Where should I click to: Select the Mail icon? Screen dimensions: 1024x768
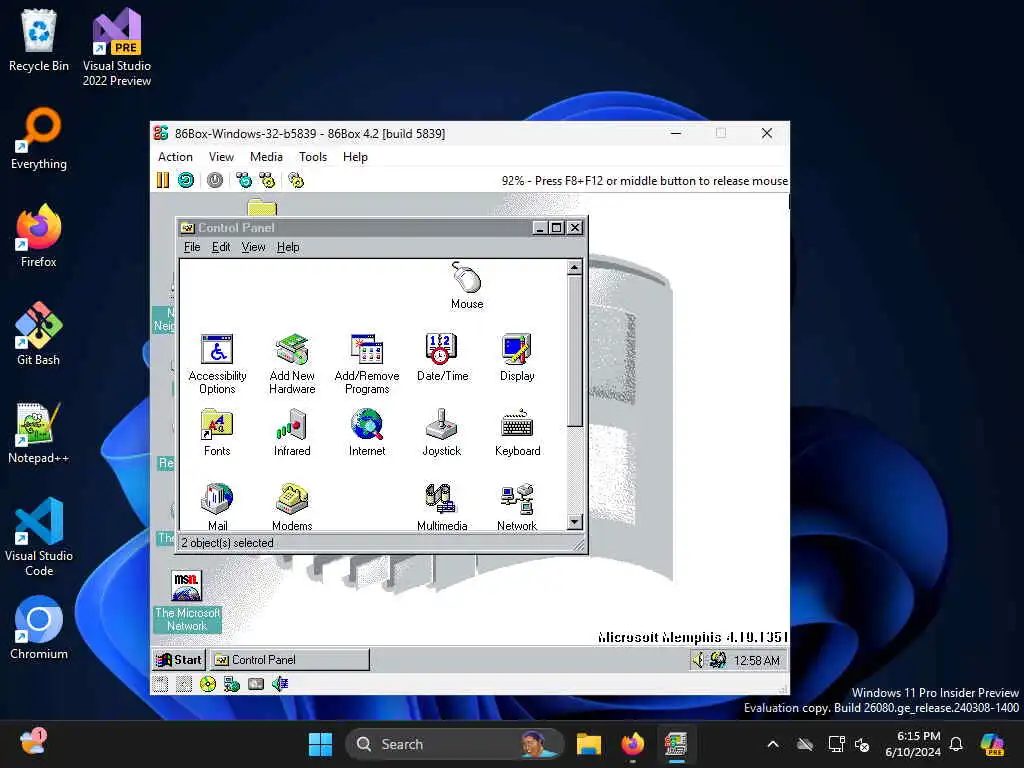pos(217,507)
